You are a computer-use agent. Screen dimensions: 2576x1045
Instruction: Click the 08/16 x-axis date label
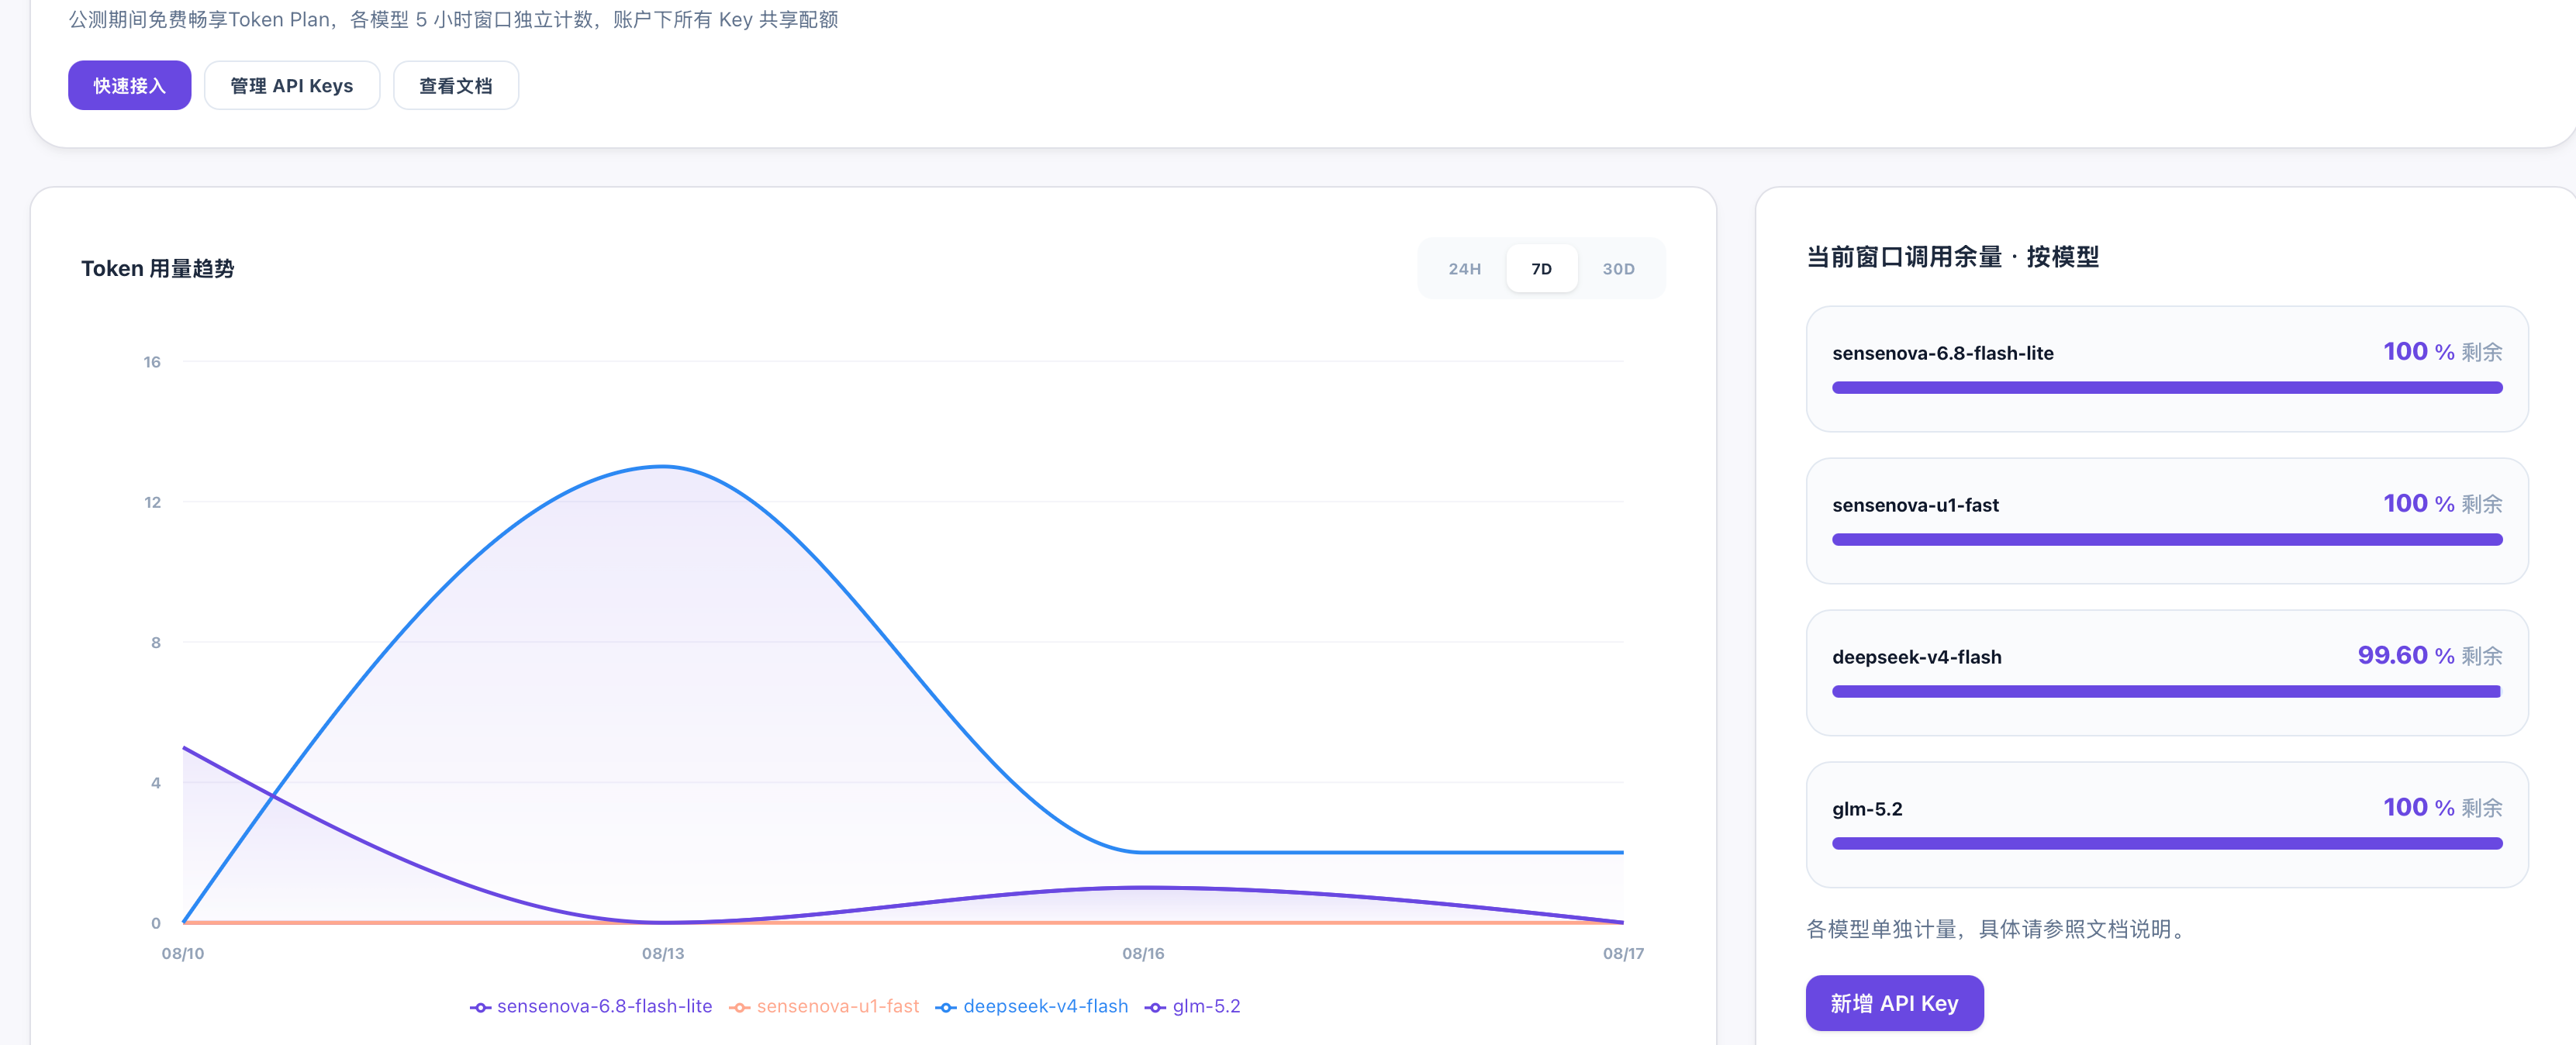tap(1143, 954)
